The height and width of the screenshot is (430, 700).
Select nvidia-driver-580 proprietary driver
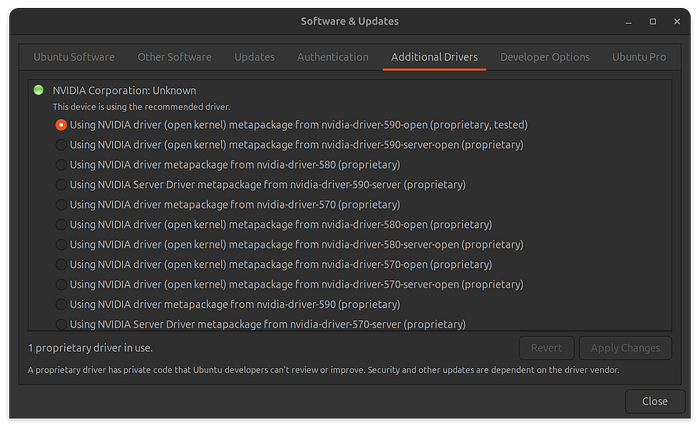62,165
